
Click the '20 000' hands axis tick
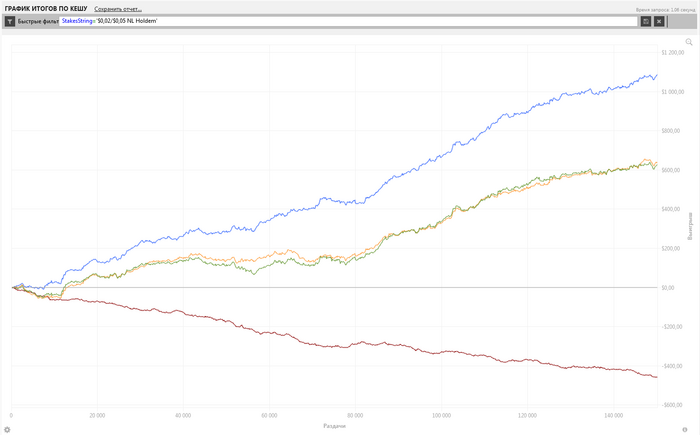pyautogui.click(x=97, y=415)
